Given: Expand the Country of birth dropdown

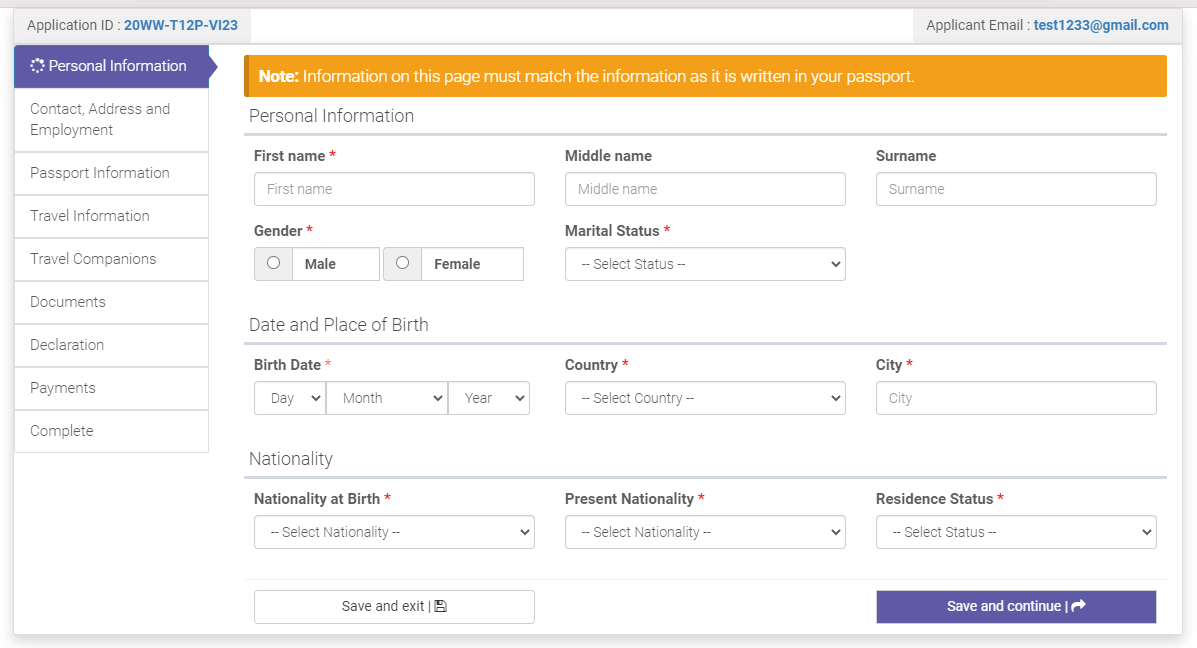Looking at the screenshot, I should click(705, 398).
